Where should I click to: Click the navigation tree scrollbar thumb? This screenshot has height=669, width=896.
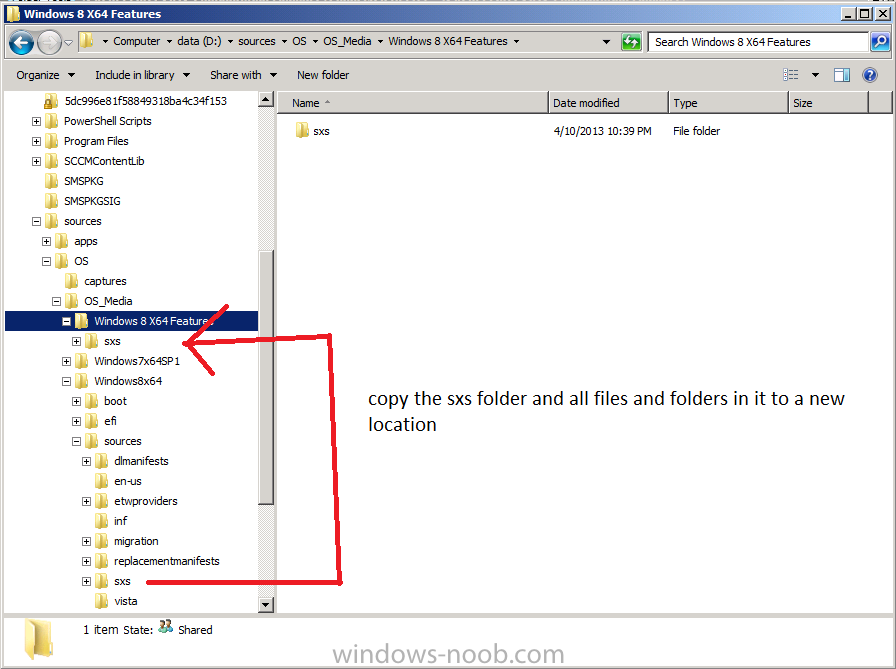coord(266,377)
